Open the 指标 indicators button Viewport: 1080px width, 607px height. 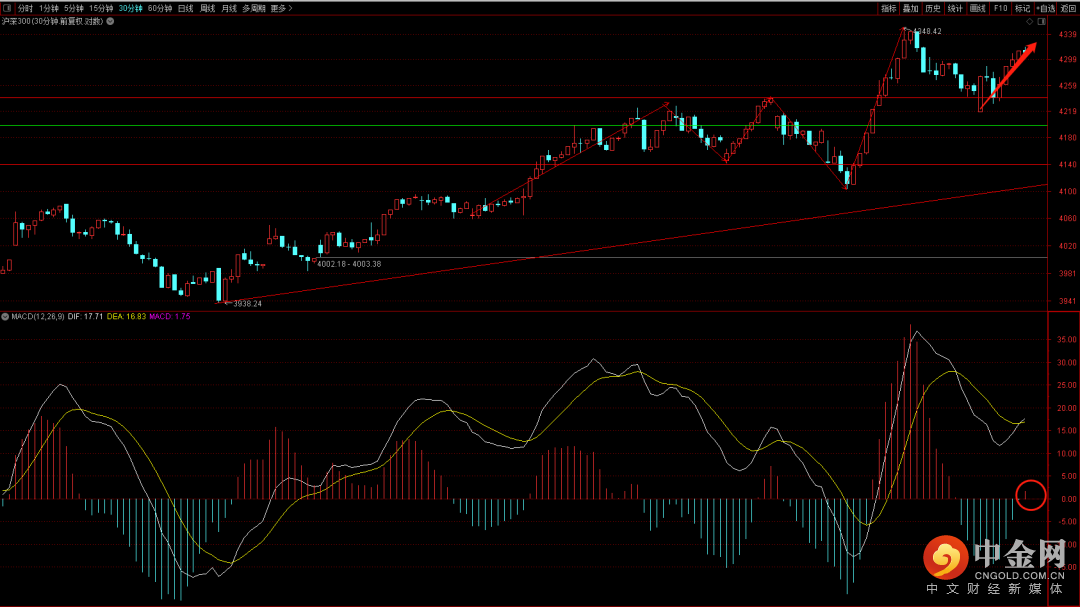point(889,8)
